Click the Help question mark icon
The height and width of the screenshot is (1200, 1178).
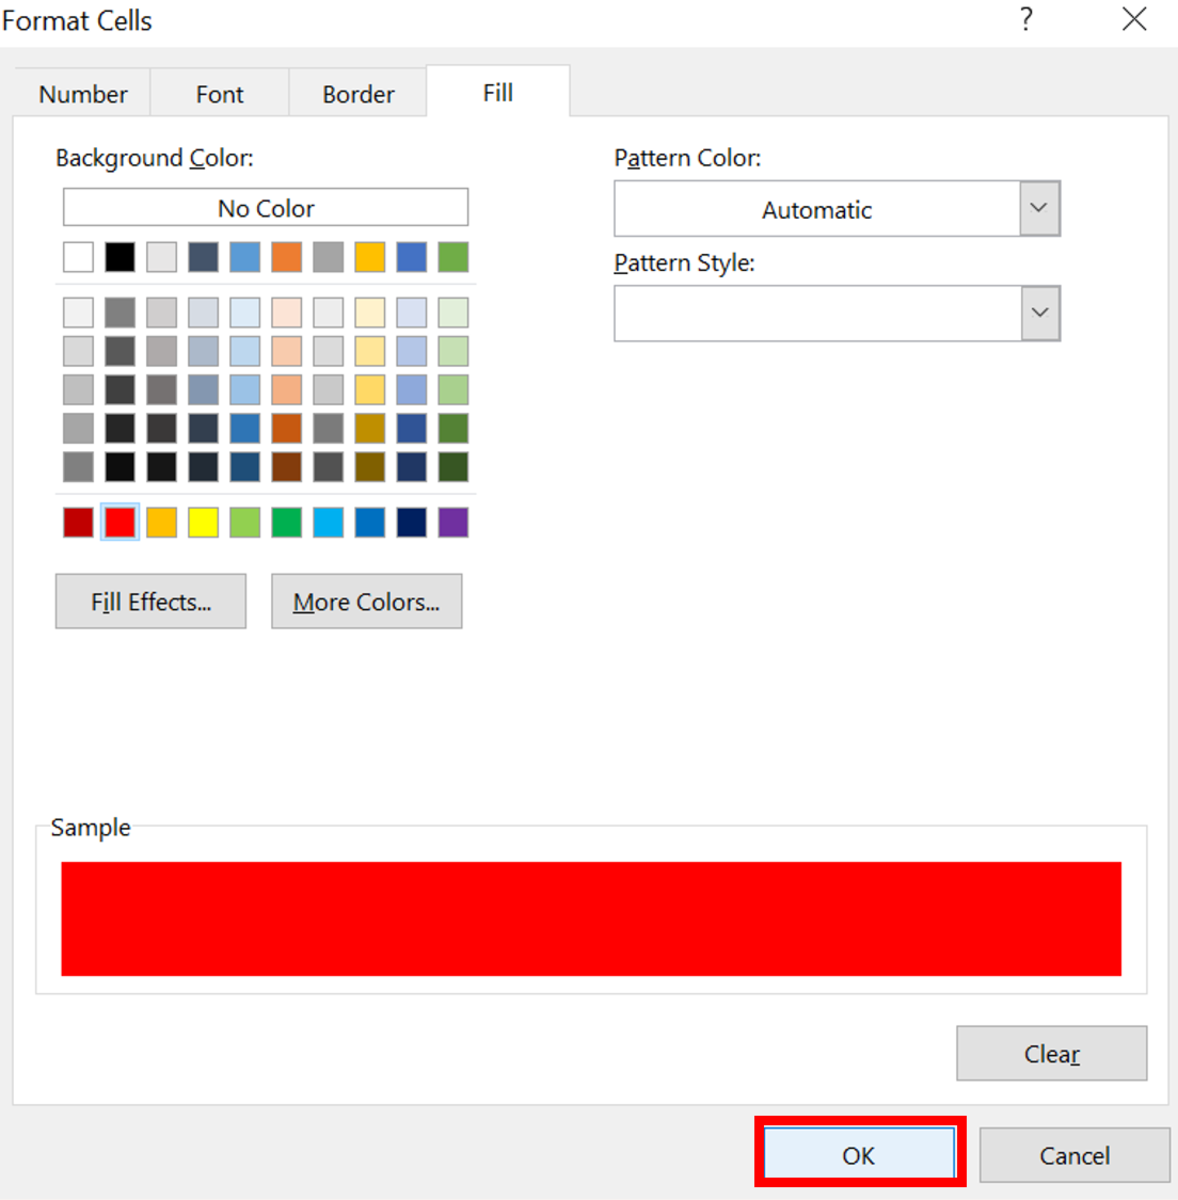pos(1026,19)
